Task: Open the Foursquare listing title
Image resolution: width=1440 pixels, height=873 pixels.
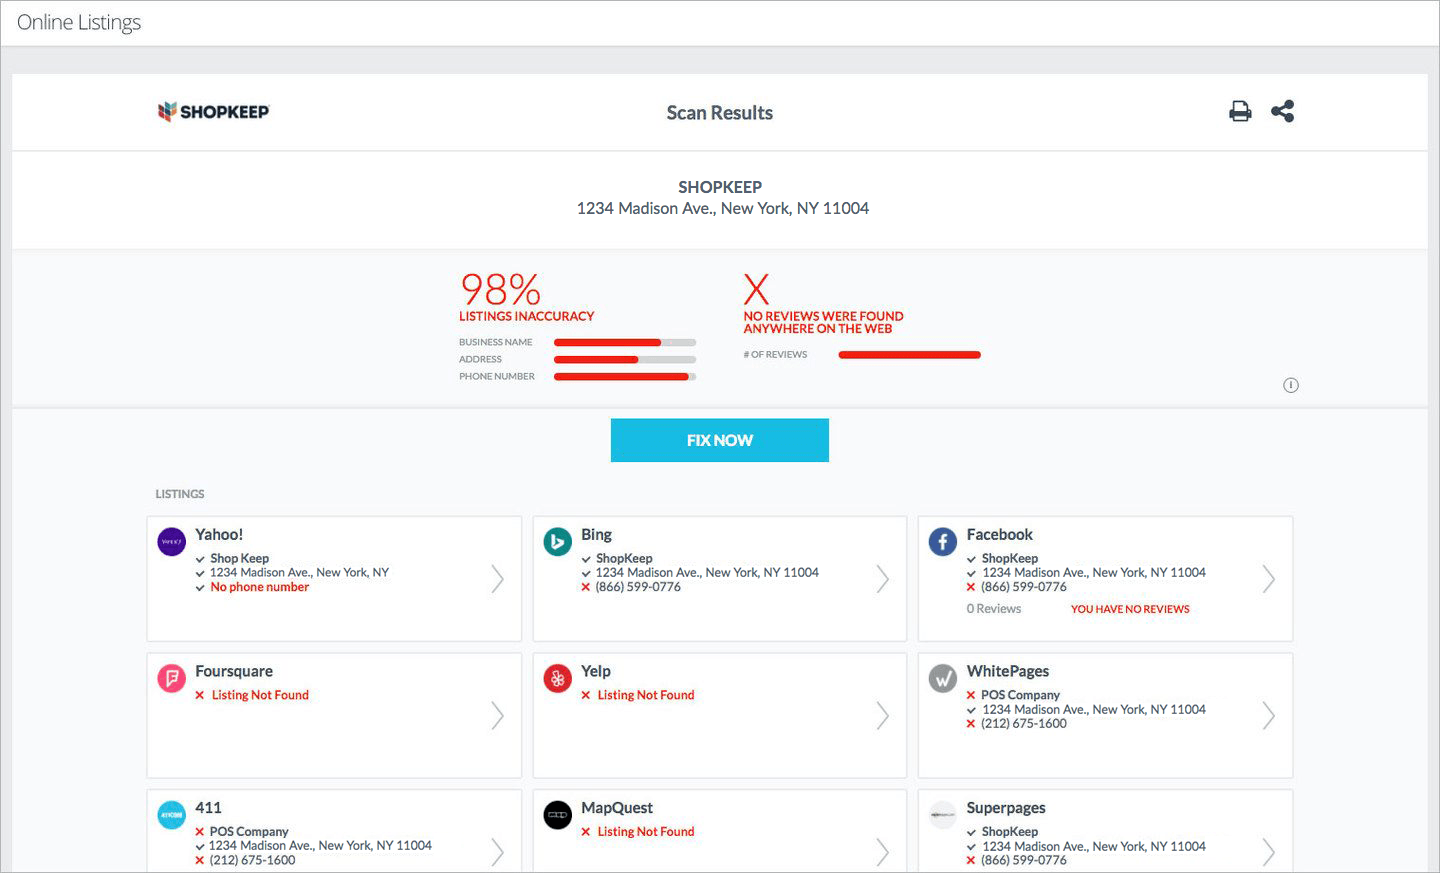Action: [x=234, y=671]
